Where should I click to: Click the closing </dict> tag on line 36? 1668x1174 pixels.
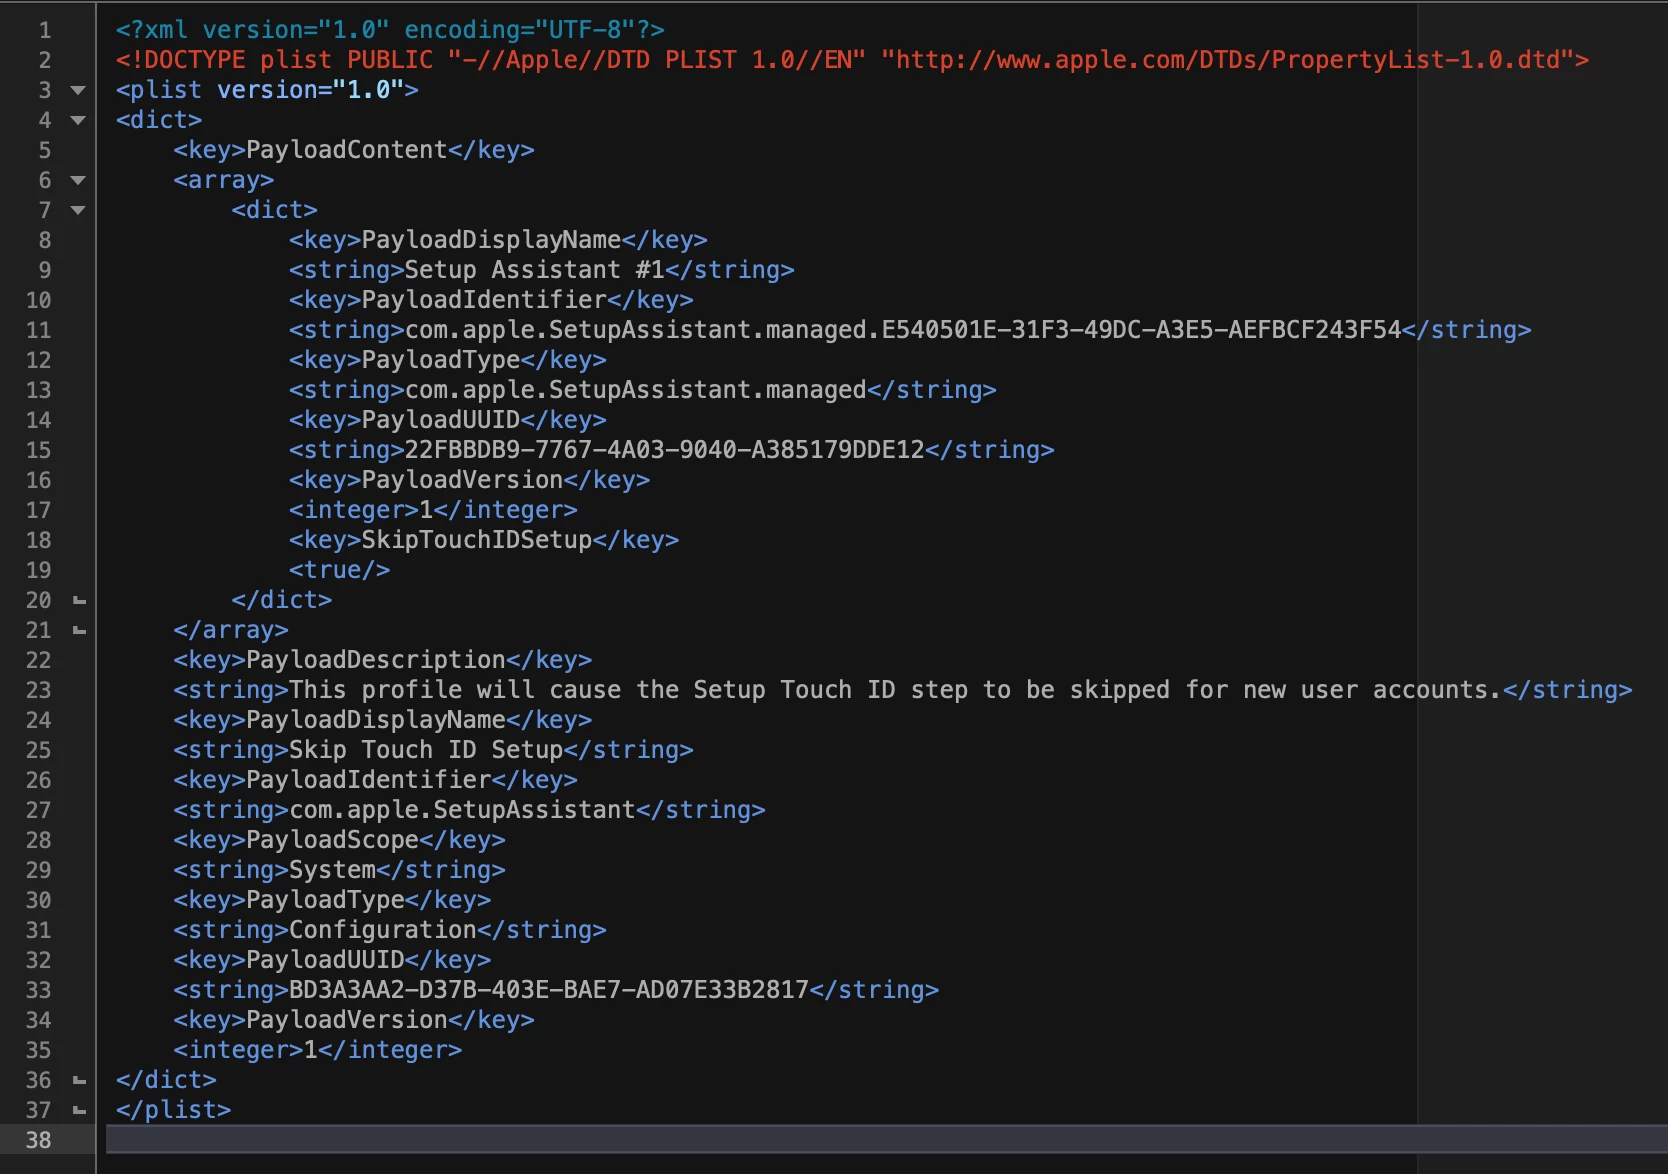click(166, 1080)
